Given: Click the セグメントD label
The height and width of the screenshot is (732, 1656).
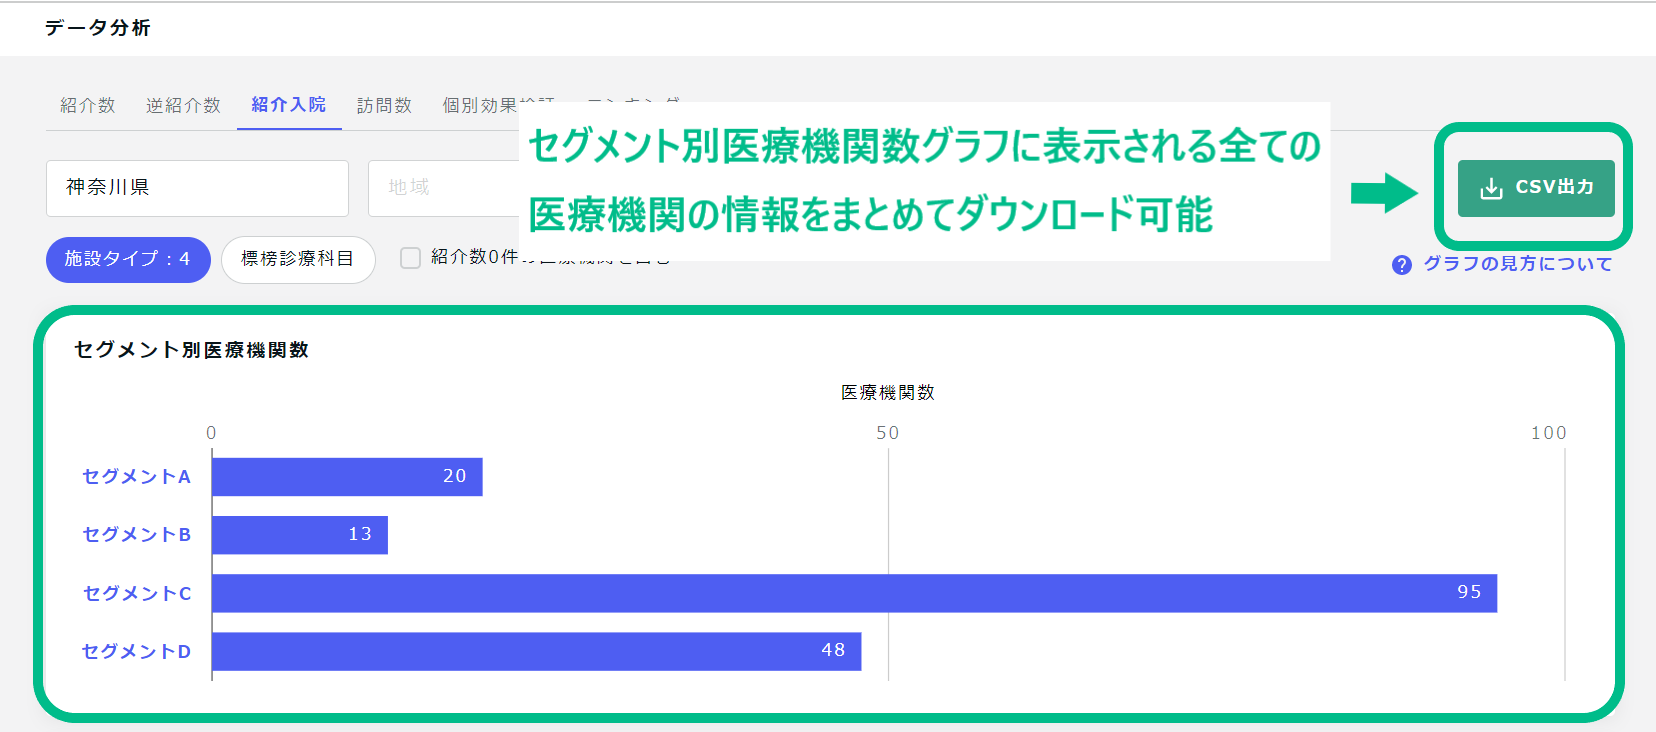Looking at the screenshot, I should [136, 652].
